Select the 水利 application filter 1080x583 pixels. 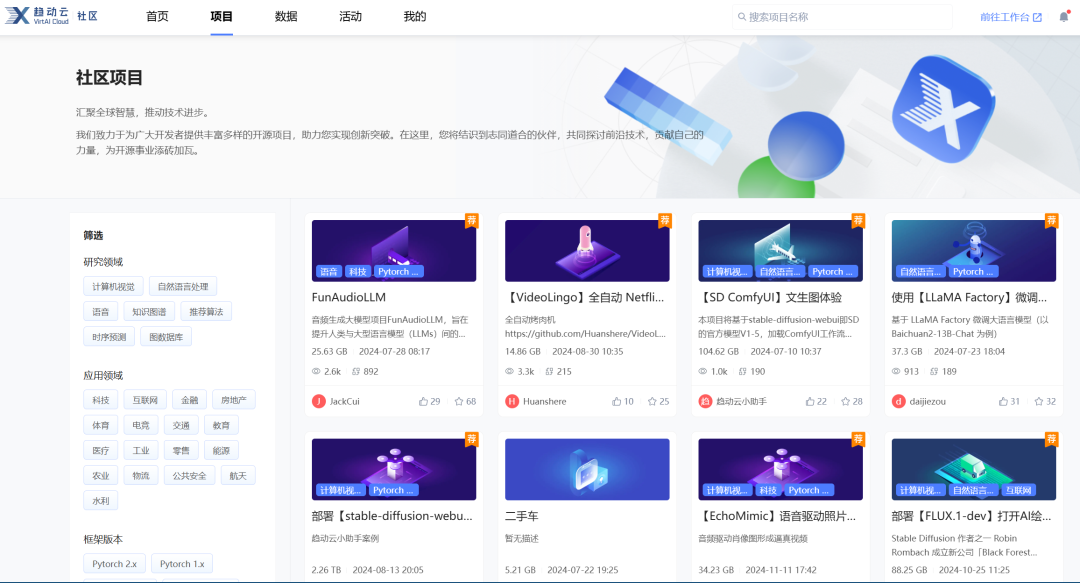[x=101, y=501]
